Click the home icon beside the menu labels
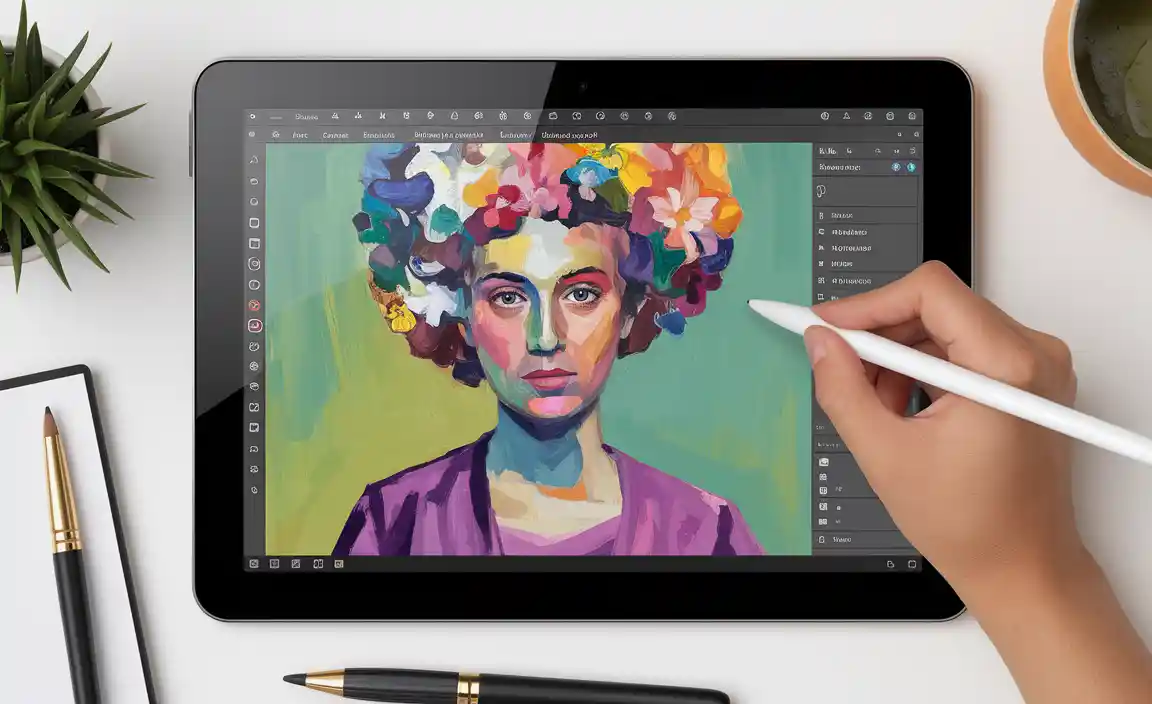 click(276, 135)
